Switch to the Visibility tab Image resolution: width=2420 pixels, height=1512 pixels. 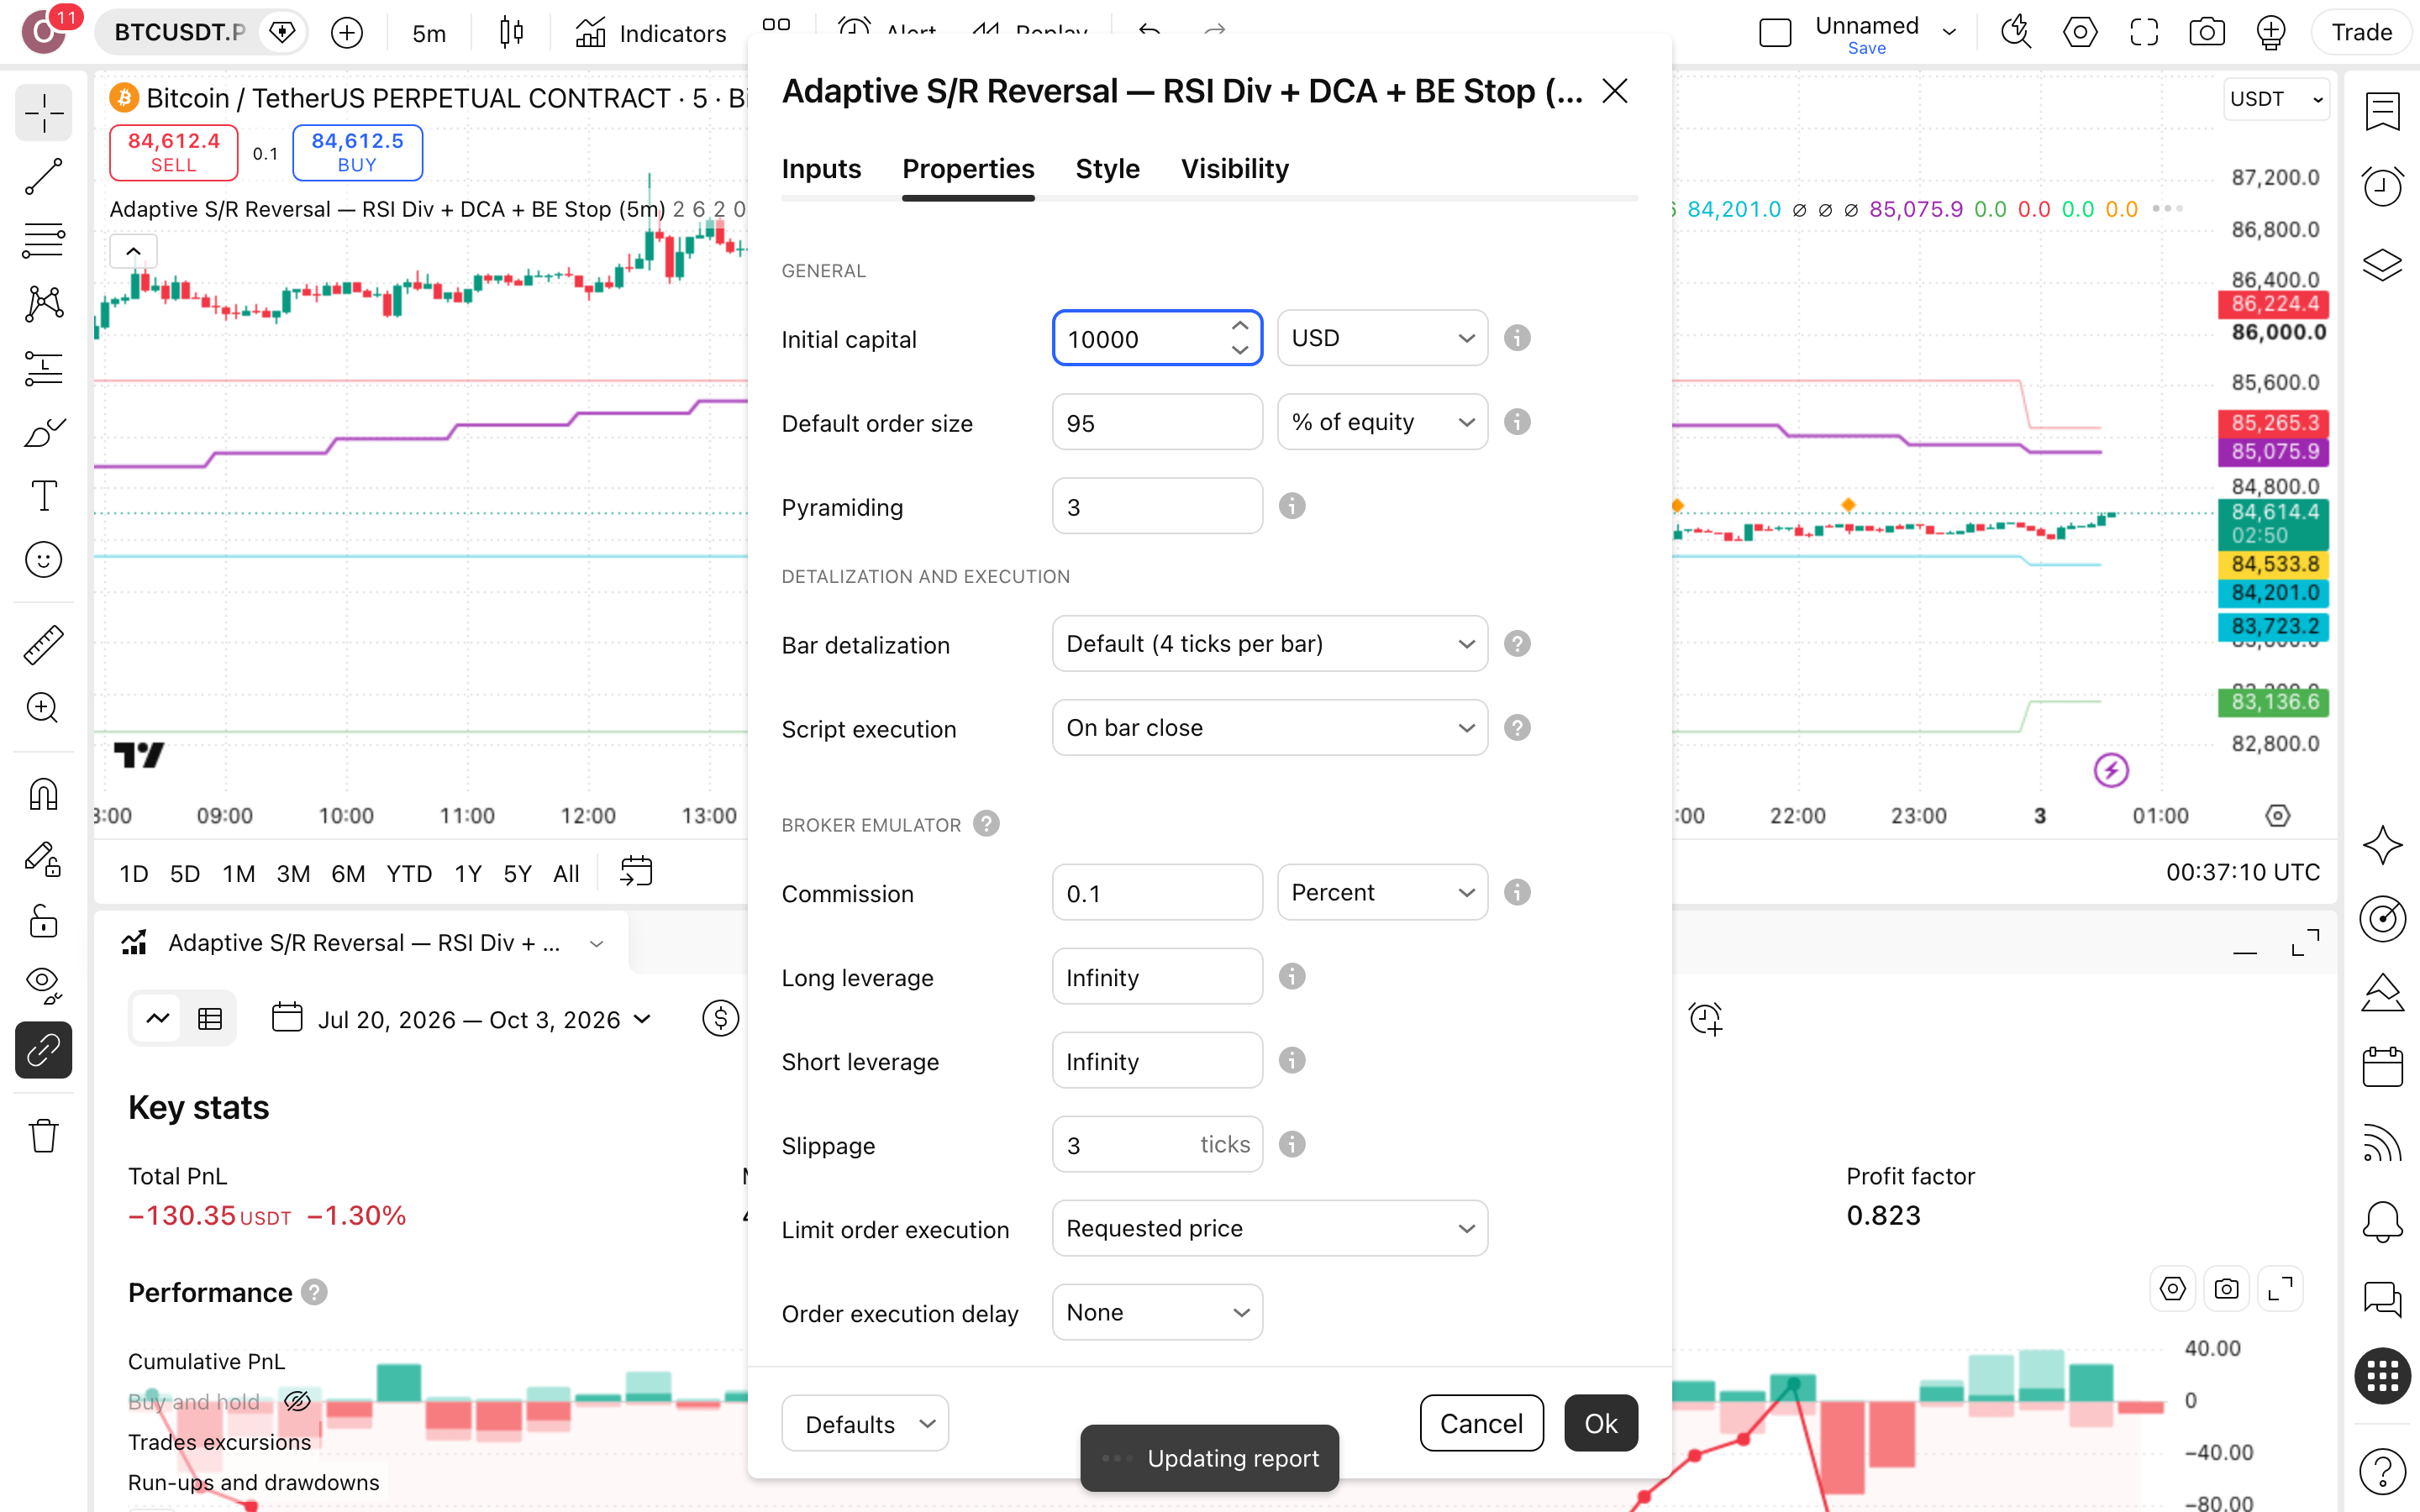pos(1234,169)
